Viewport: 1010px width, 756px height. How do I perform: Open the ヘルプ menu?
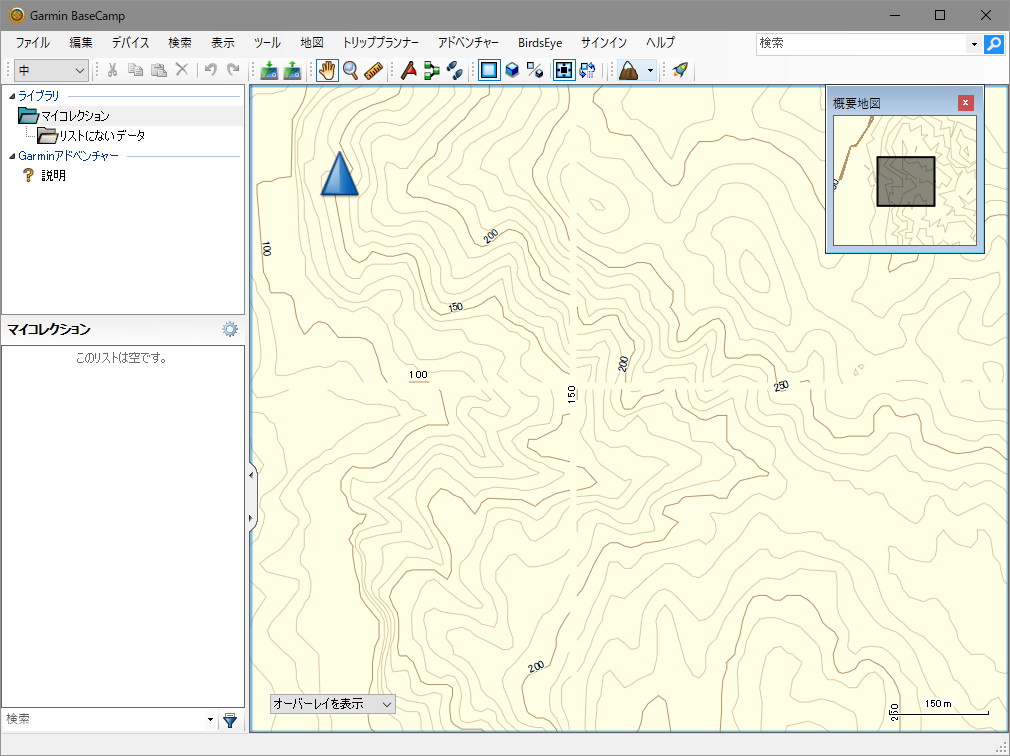[x=660, y=43]
